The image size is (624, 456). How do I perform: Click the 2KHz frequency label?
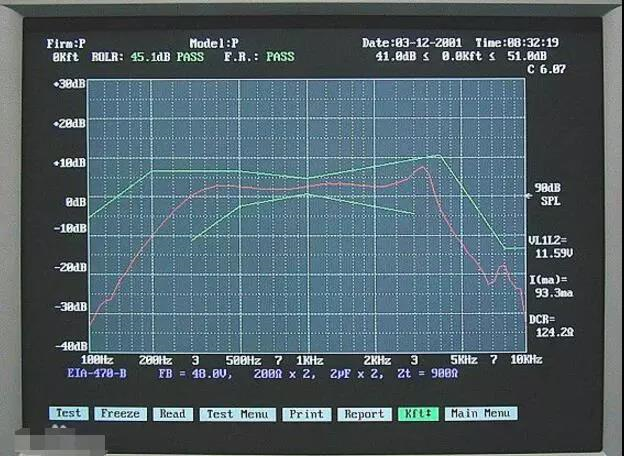377,361
